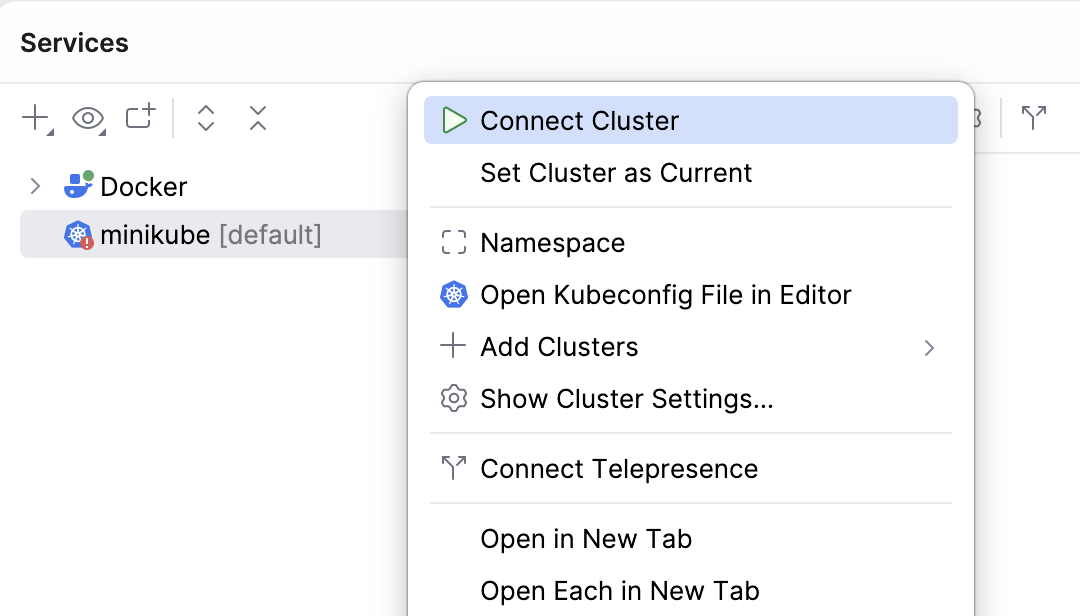1080x616 pixels.
Task: Collapse all nodes using the toolbar icon
Action: (x=257, y=118)
